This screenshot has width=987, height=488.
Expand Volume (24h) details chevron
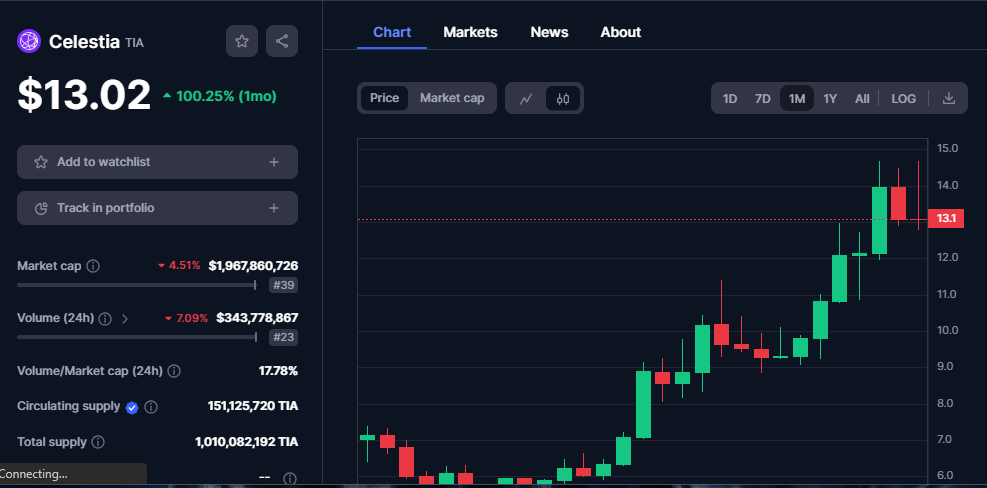click(x=125, y=319)
